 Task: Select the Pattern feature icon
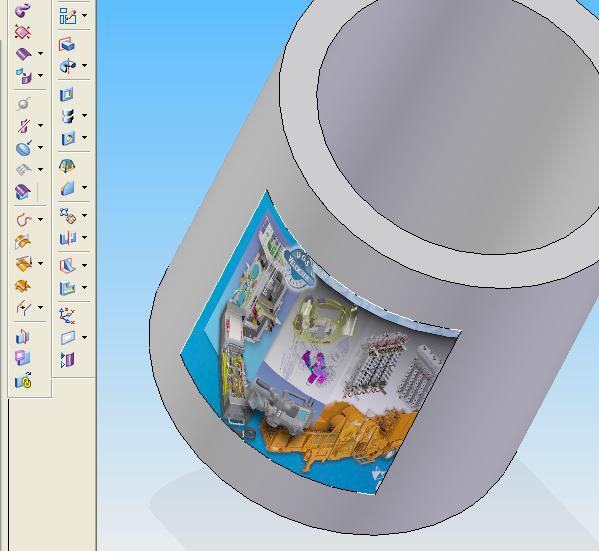click(68, 216)
